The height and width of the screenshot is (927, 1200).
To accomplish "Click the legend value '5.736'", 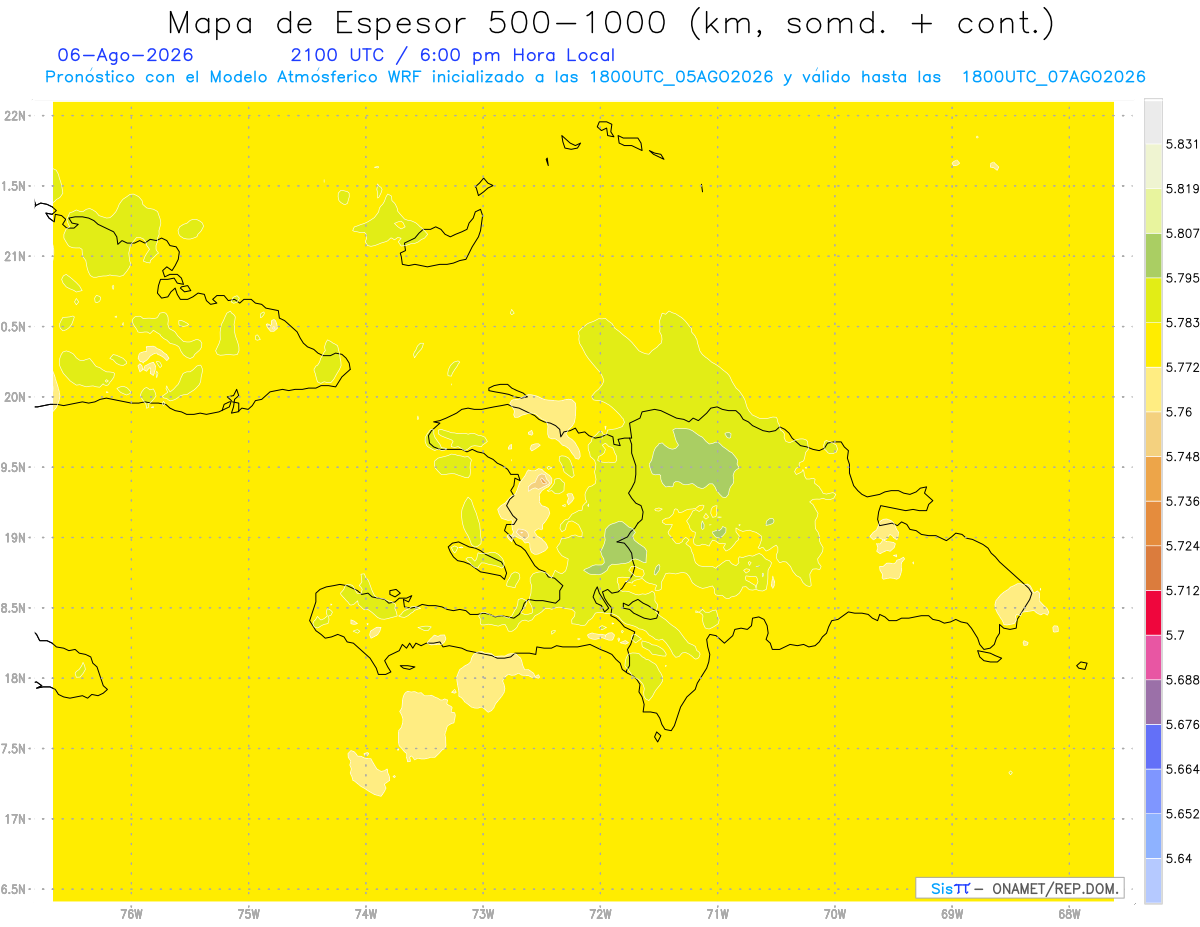I will click(1183, 502).
